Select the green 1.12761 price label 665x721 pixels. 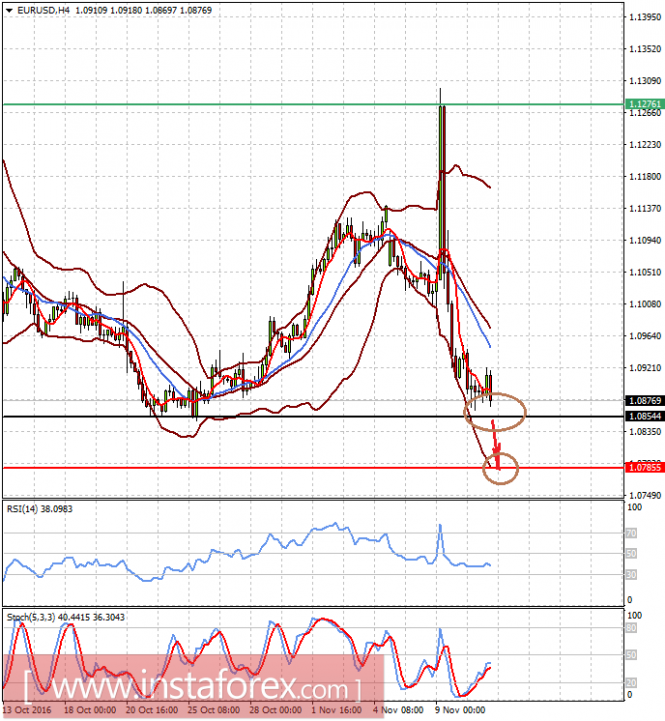[645, 104]
